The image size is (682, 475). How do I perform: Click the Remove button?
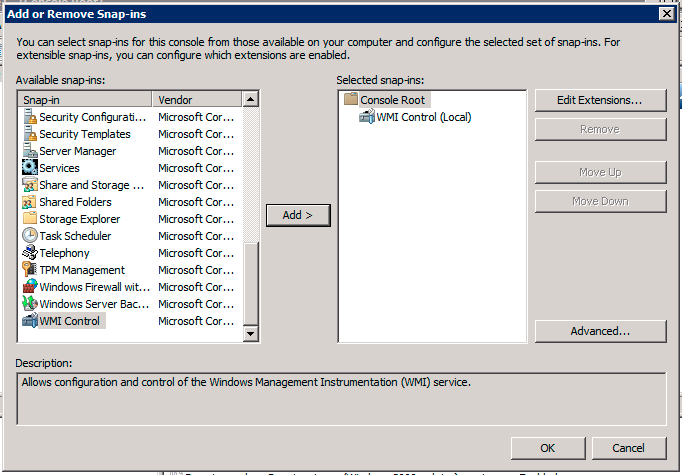[x=600, y=129]
